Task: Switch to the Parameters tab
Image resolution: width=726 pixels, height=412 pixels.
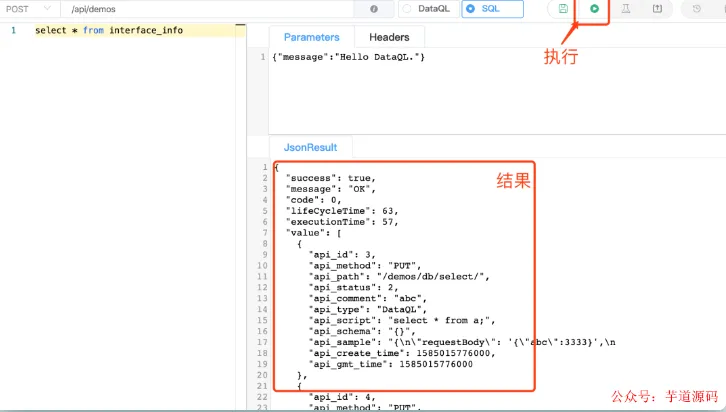Action: [312, 37]
